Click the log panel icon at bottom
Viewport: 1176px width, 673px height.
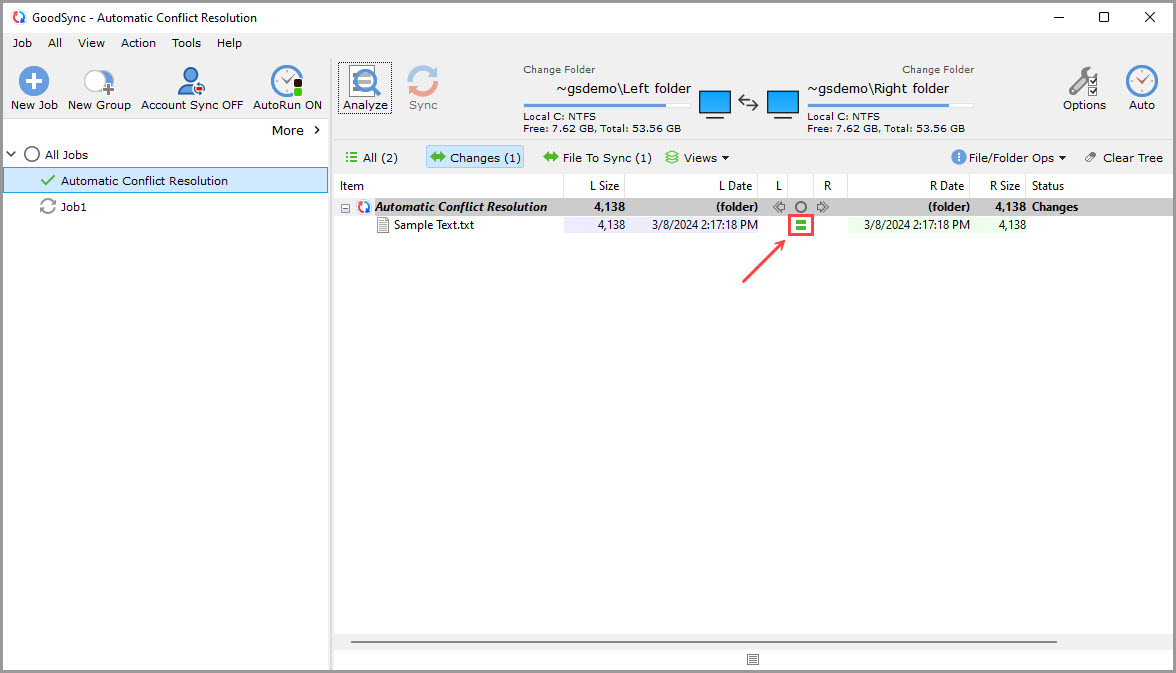point(753,659)
